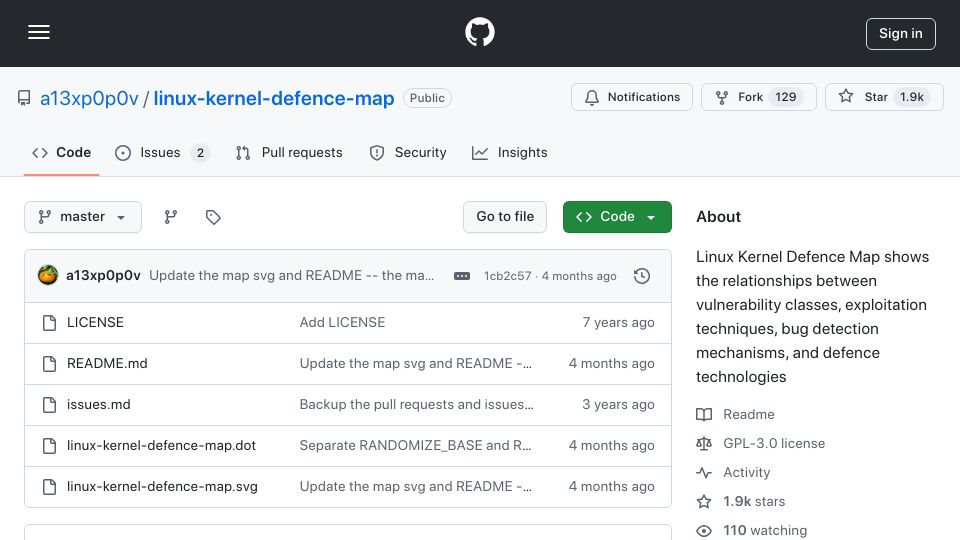Image resolution: width=960 pixels, height=540 pixels.
Task: View tags via the tag icon
Action: [x=213, y=217]
